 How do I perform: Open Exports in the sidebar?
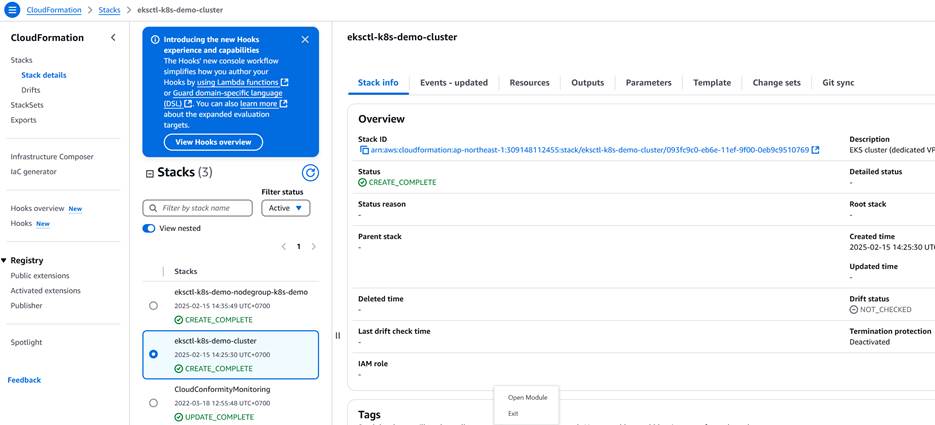[23, 120]
